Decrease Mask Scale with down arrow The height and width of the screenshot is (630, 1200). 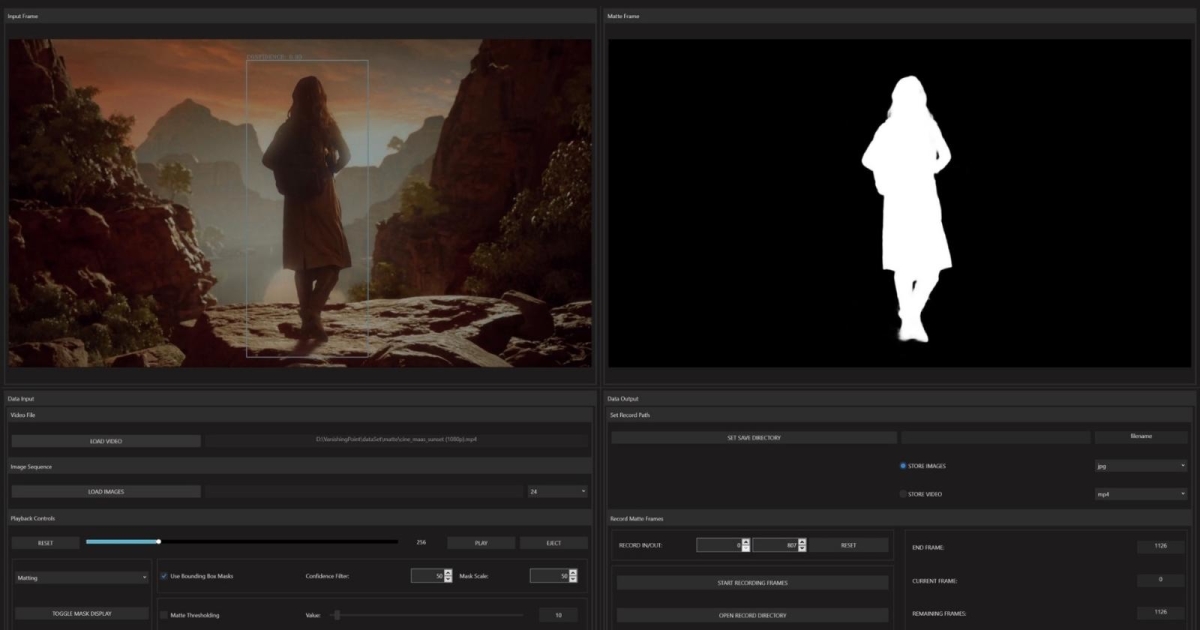[573, 580]
